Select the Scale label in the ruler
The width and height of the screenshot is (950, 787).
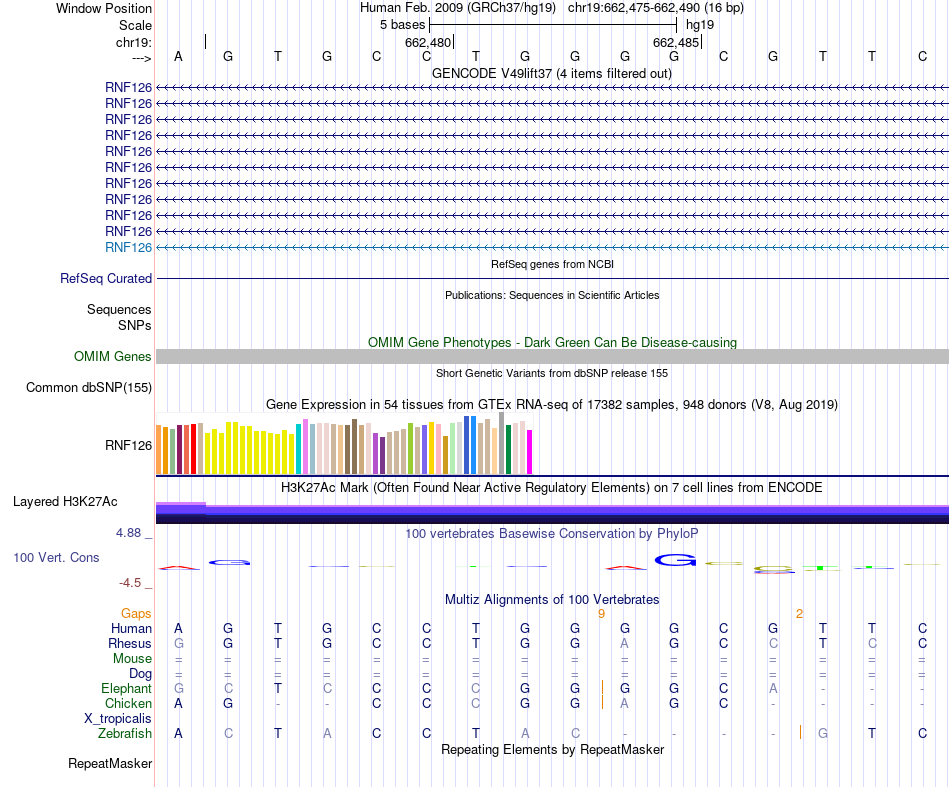(x=135, y=25)
